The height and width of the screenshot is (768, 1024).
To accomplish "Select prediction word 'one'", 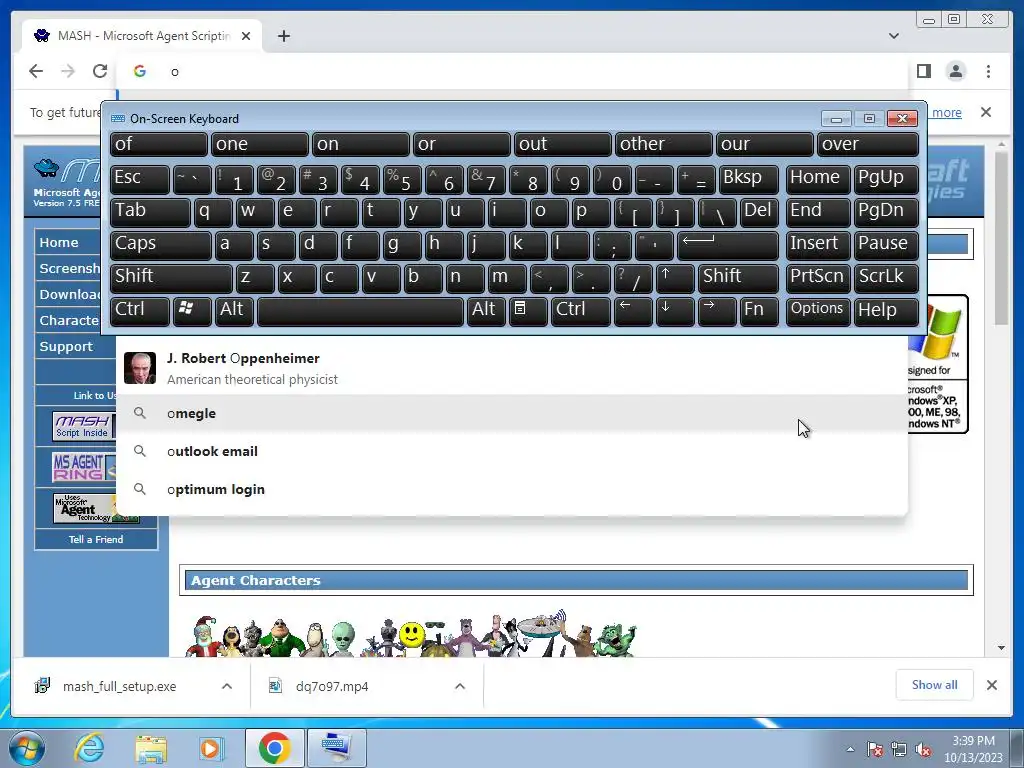I will tap(259, 144).
